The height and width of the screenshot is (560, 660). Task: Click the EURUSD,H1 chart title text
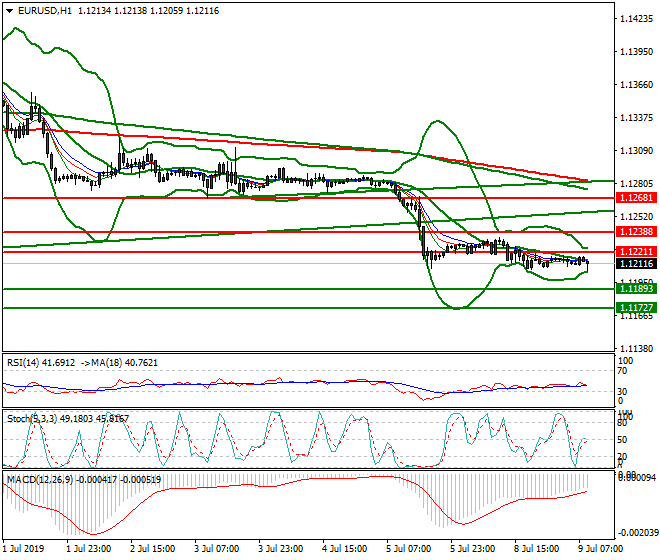[x=45, y=10]
